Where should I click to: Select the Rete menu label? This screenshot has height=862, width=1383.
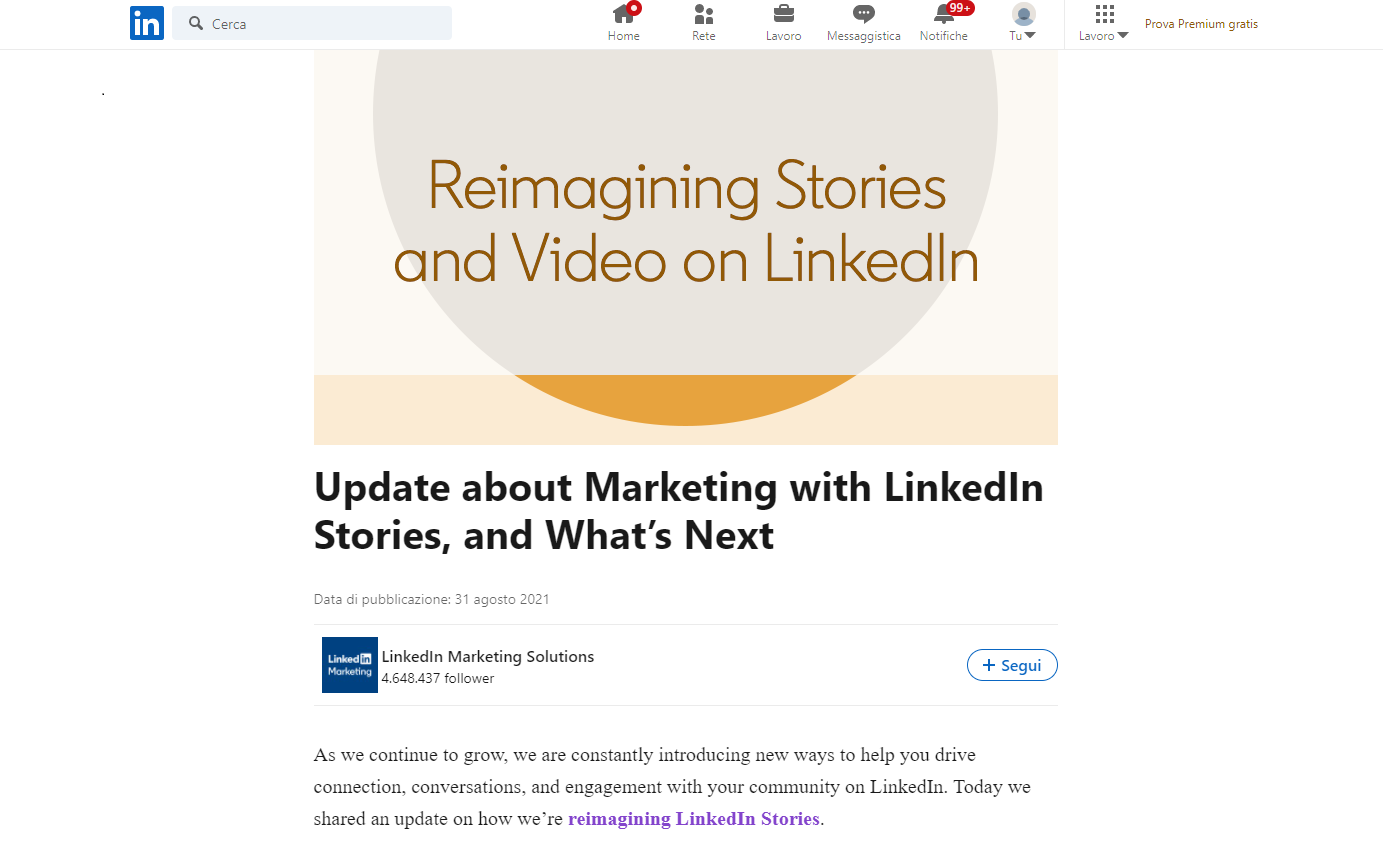tap(704, 36)
